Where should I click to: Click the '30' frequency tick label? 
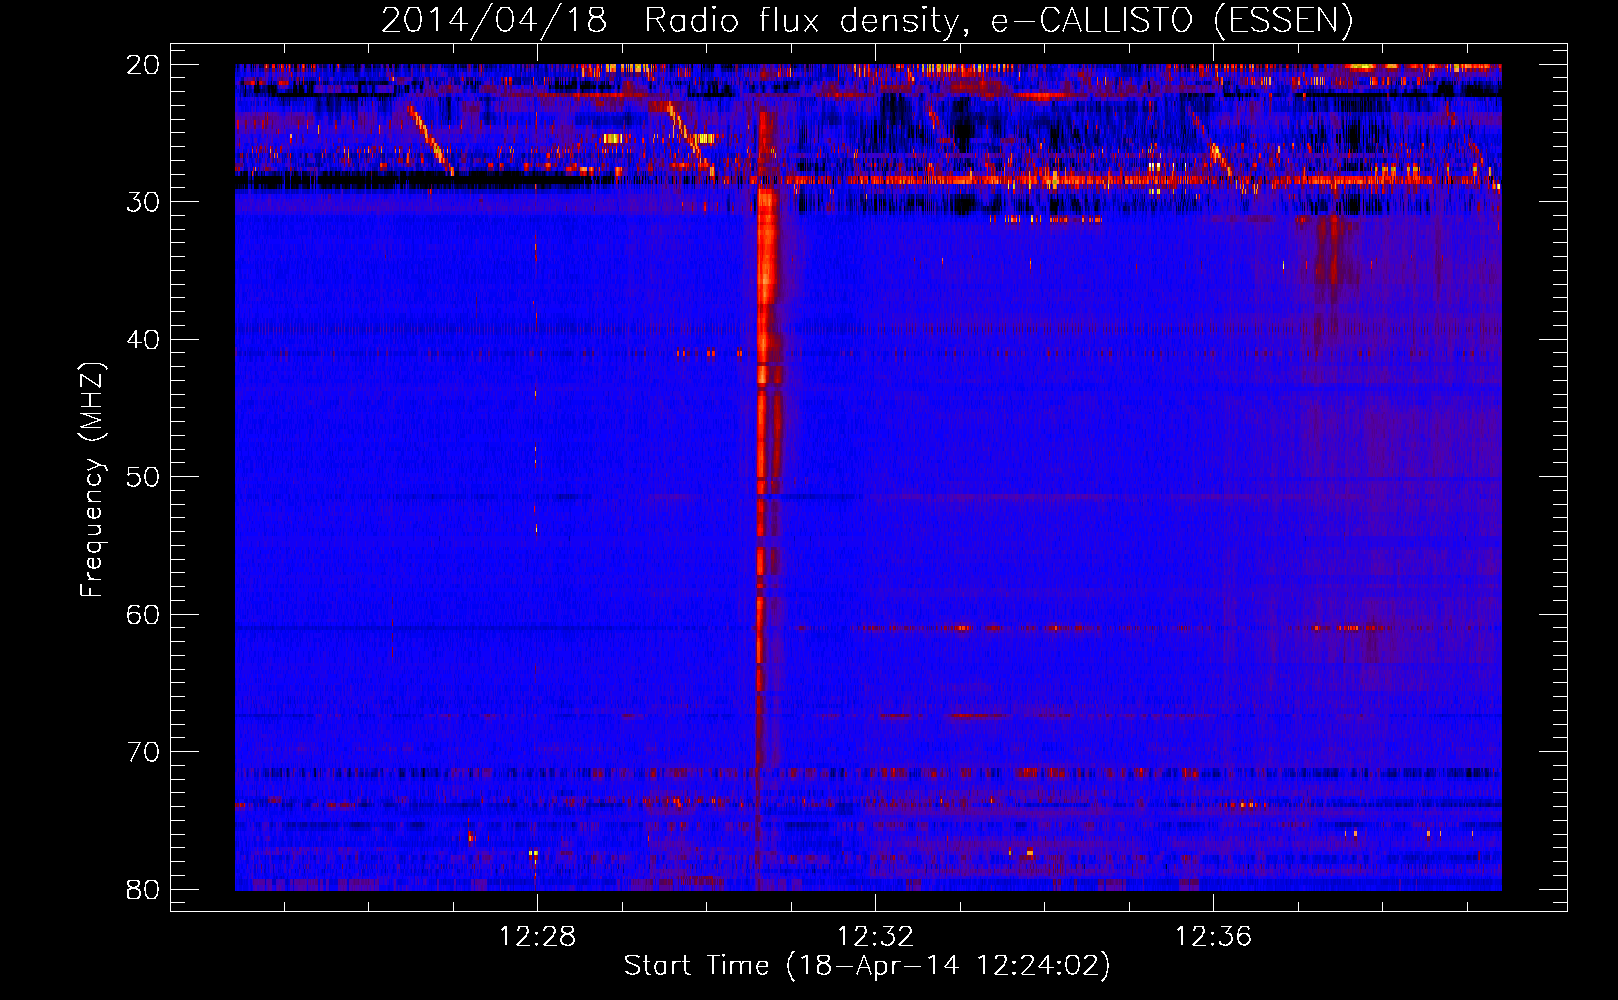[144, 202]
